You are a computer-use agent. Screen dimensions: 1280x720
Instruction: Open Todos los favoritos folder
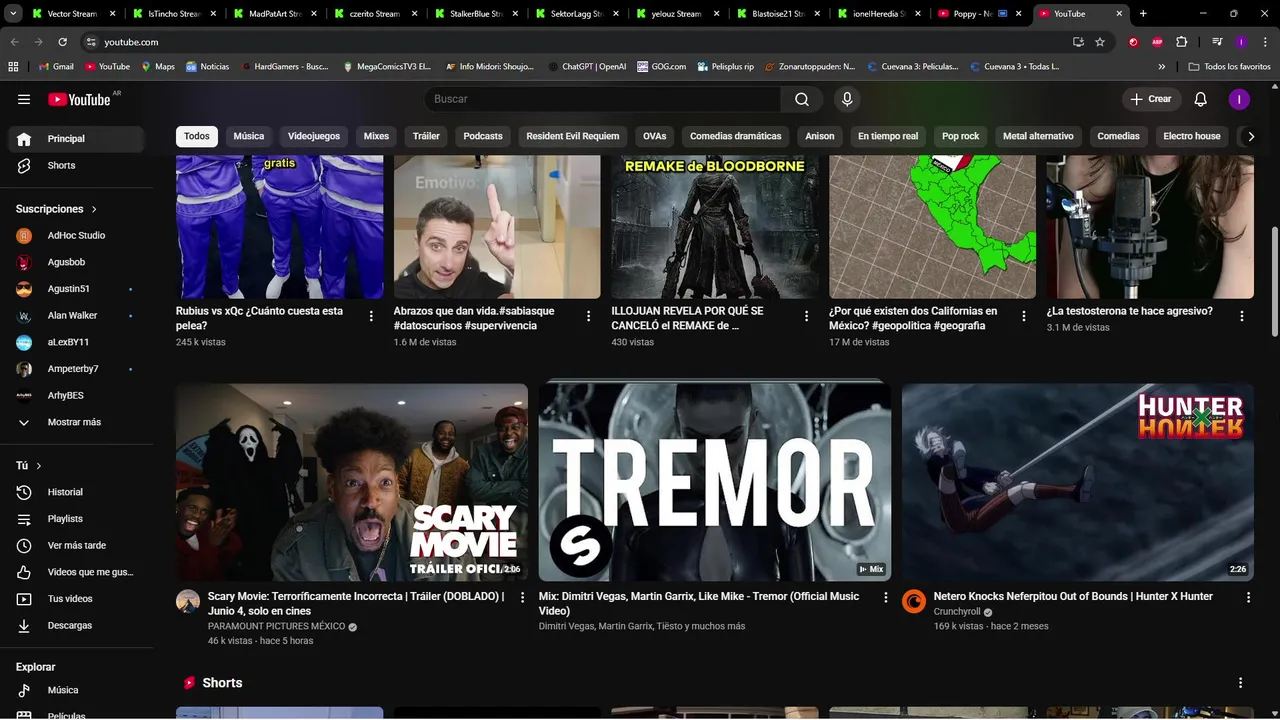point(1230,66)
